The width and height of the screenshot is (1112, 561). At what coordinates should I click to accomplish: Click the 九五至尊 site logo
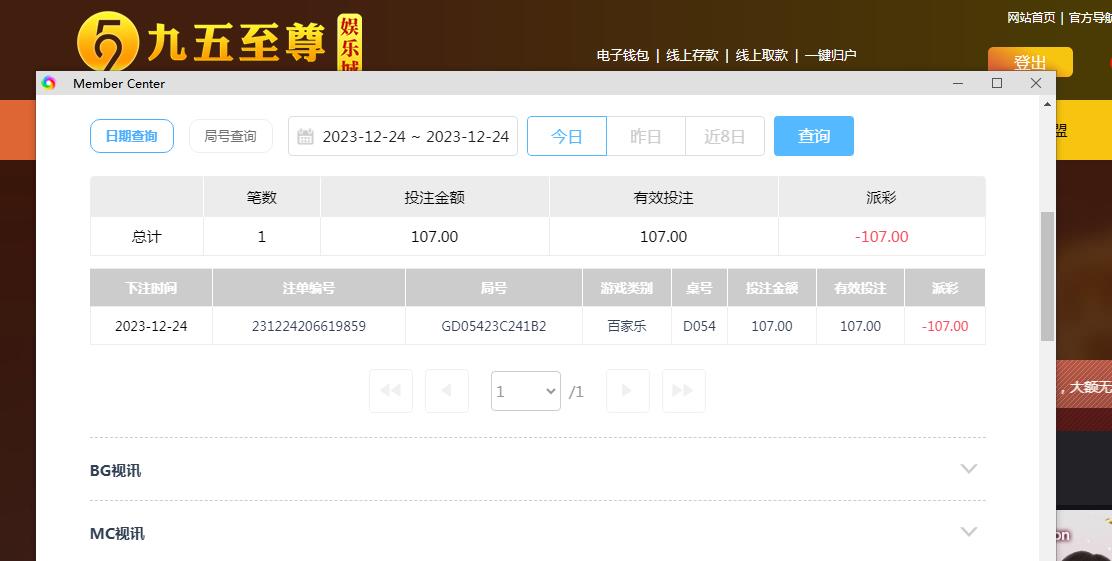(220, 41)
